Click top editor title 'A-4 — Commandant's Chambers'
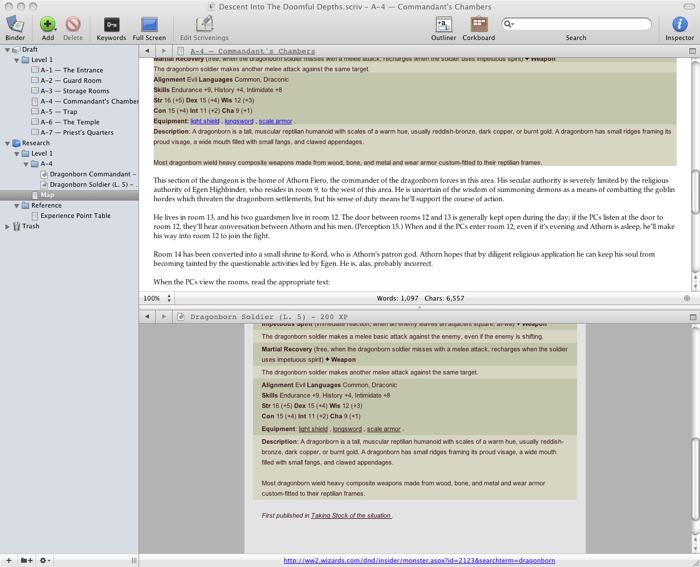 click(252, 51)
